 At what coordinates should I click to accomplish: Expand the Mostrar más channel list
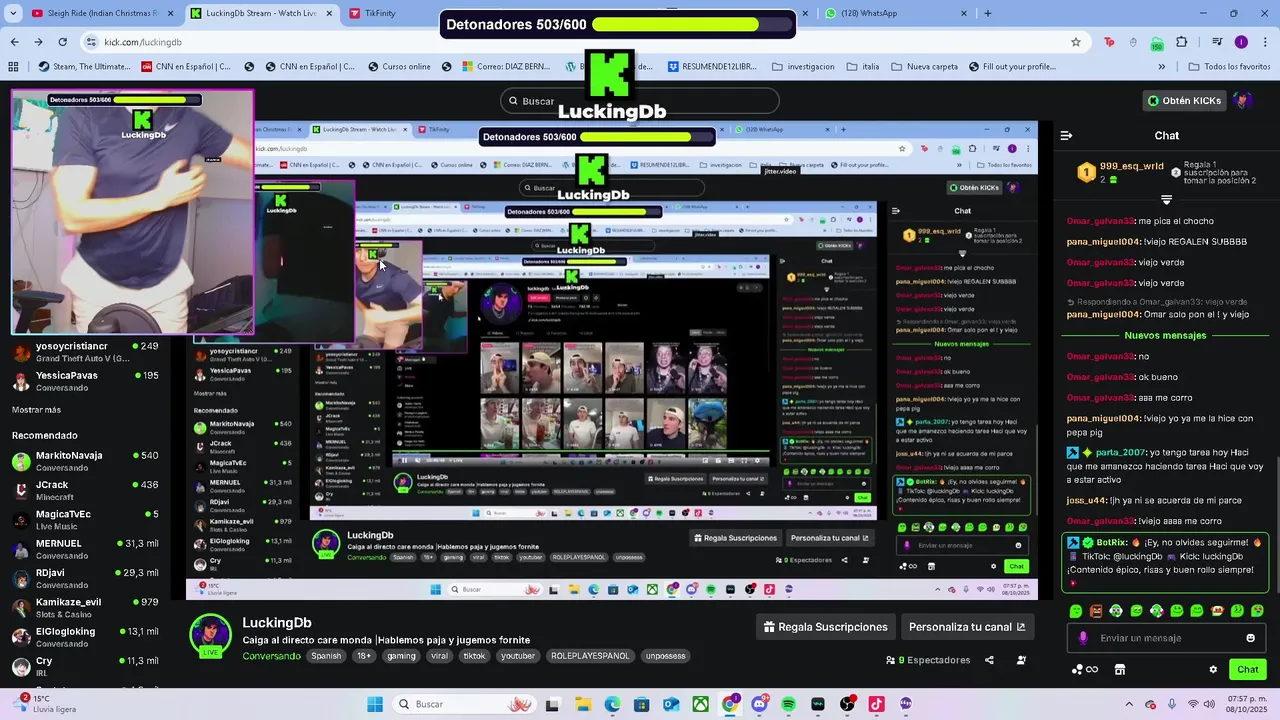[36, 410]
